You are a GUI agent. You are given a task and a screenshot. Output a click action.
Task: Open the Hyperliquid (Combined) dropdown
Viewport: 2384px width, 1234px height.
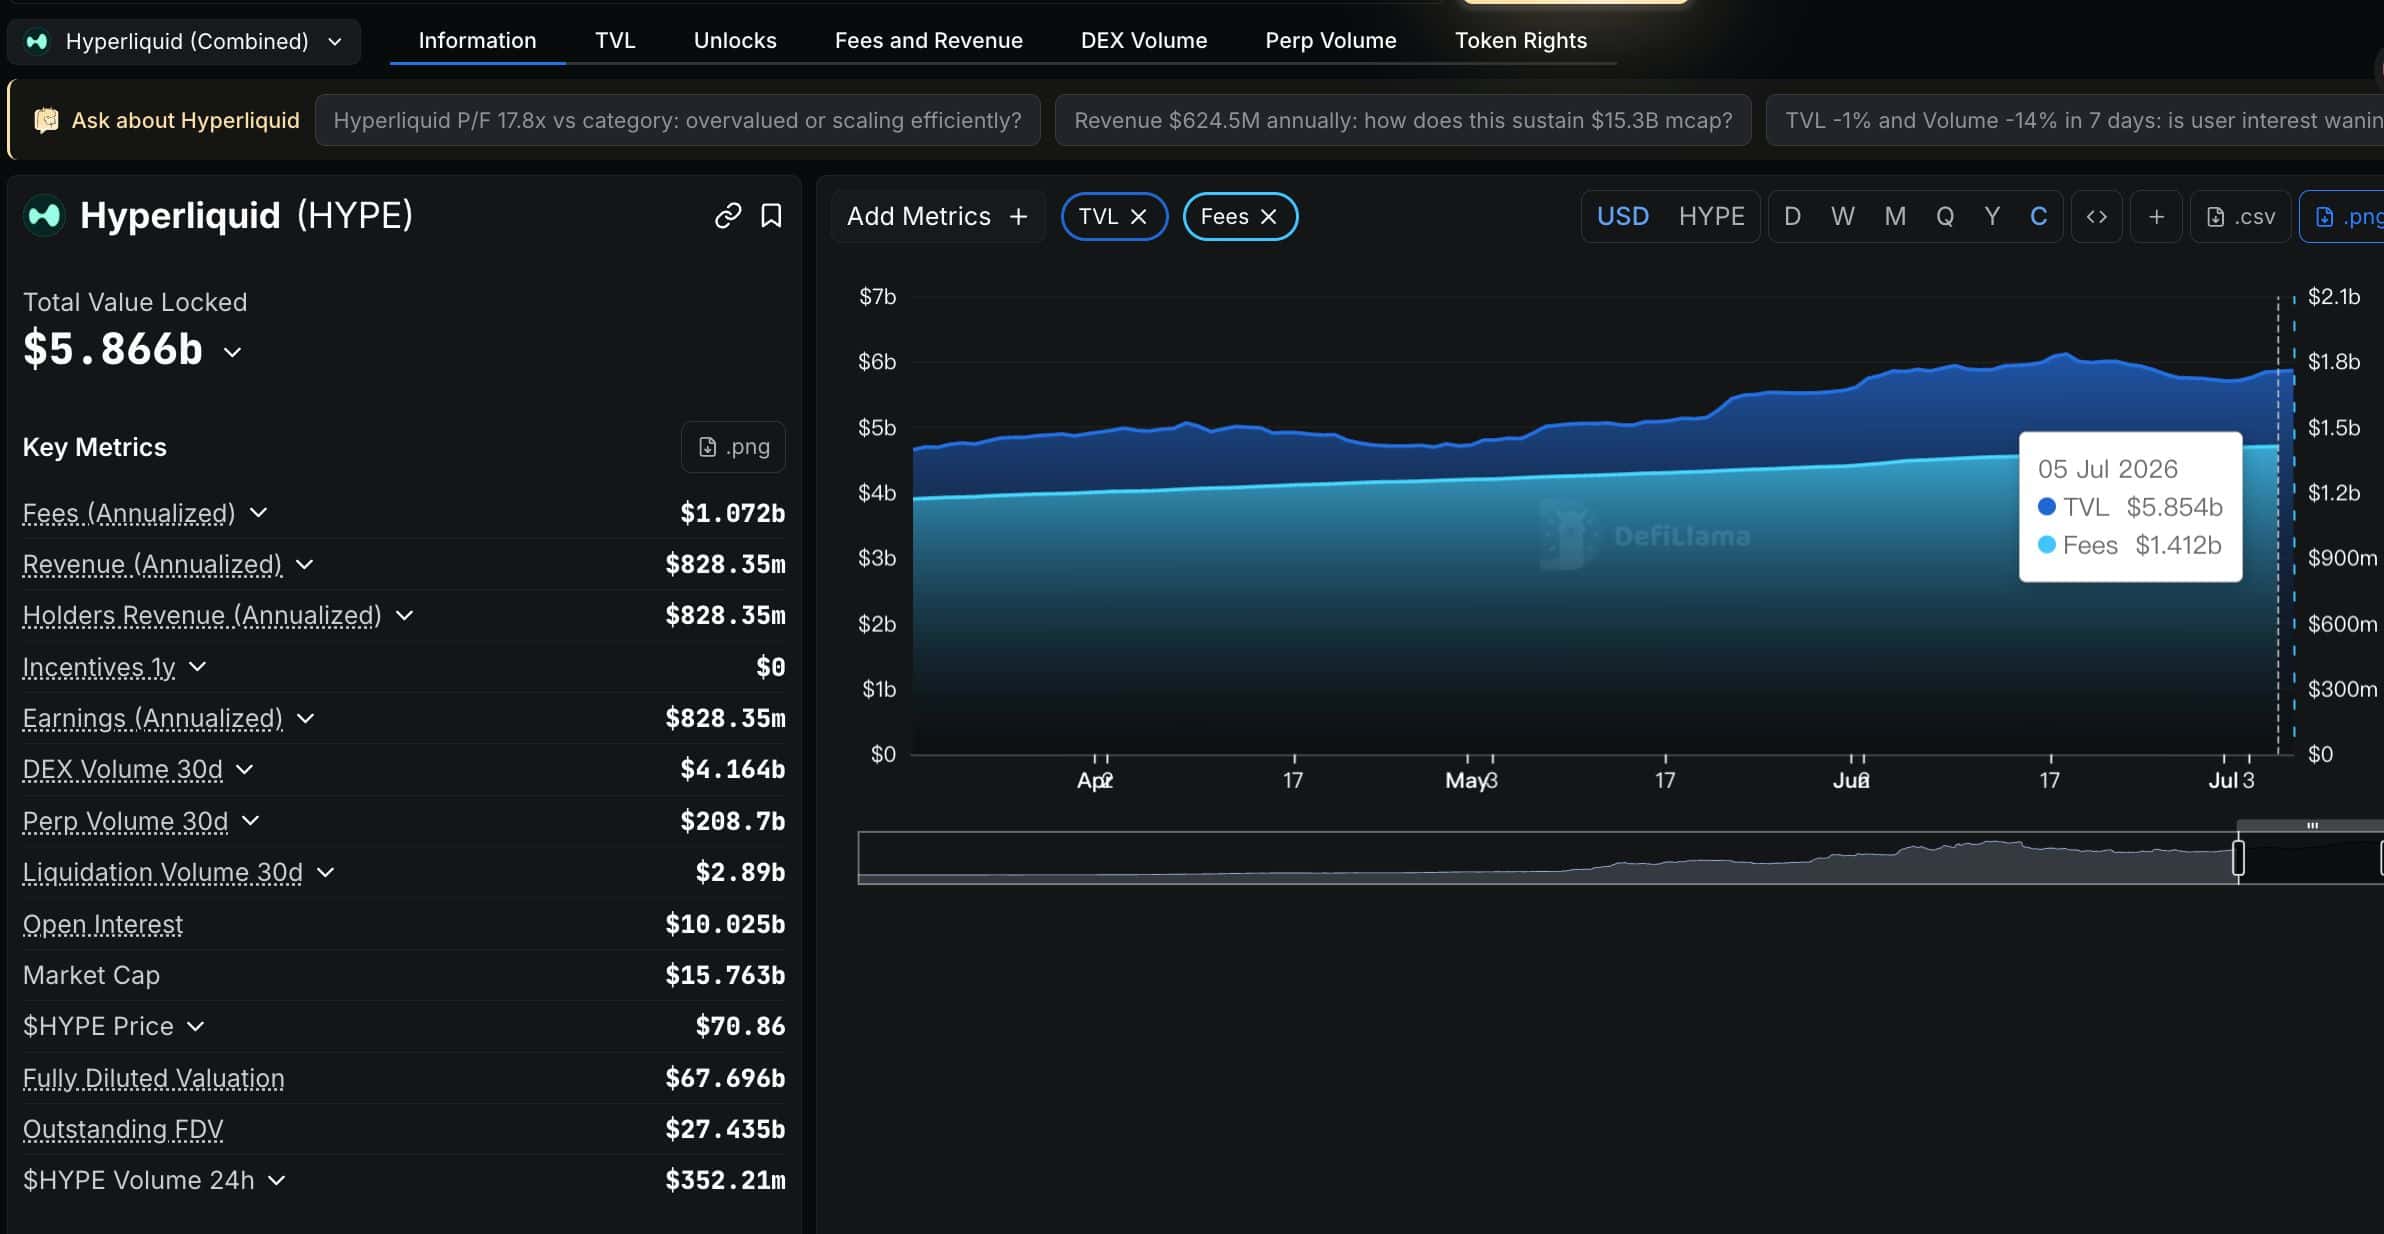pyautogui.click(x=184, y=41)
